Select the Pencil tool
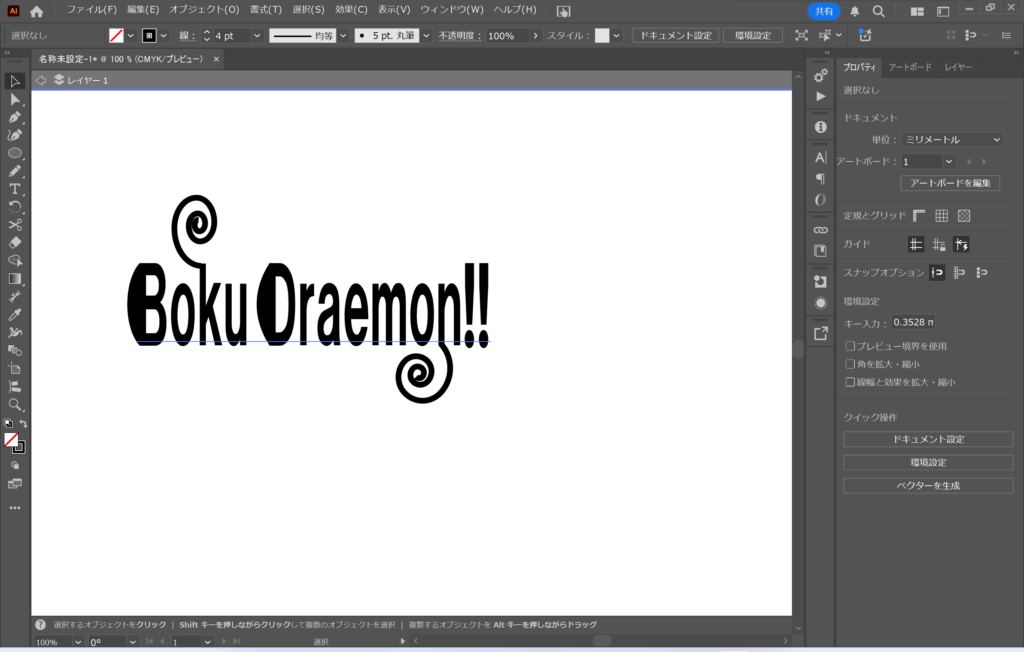Viewport: 1024px width, 652px height. [x=14, y=171]
